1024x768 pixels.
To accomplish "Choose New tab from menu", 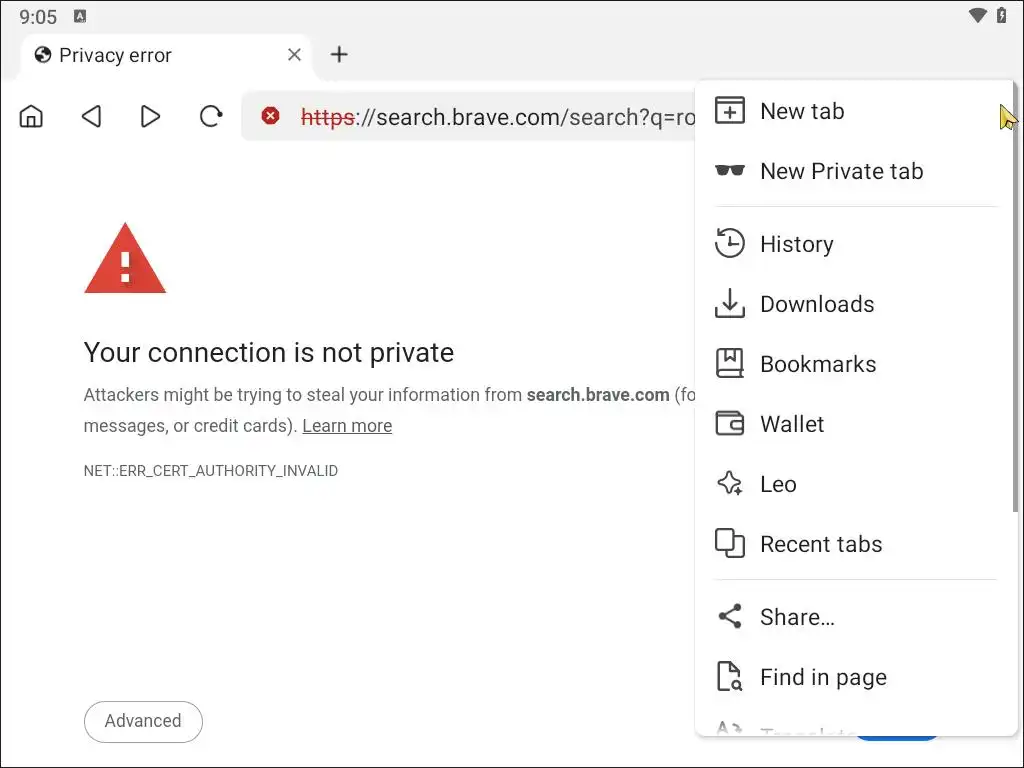I will pos(854,111).
